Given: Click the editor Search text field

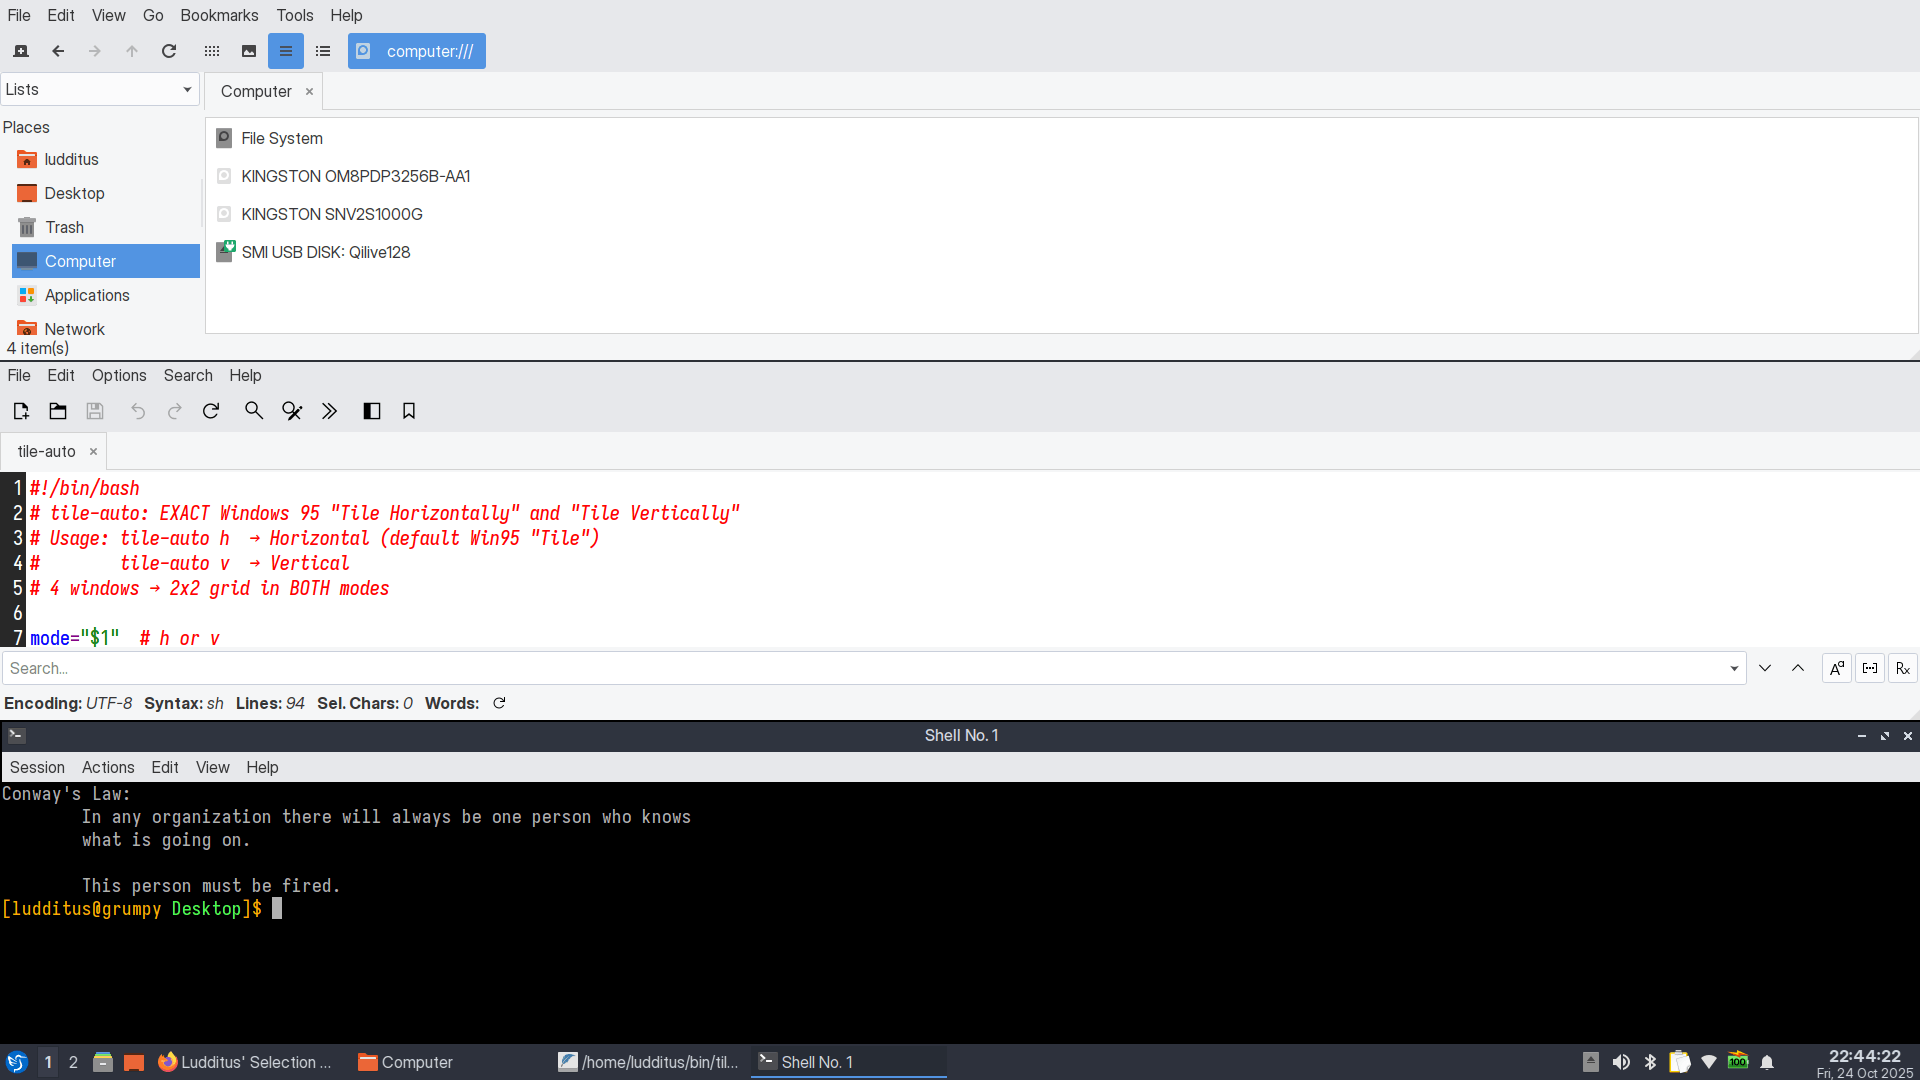Looking at the screenshot, I should [x=860, y=668].
